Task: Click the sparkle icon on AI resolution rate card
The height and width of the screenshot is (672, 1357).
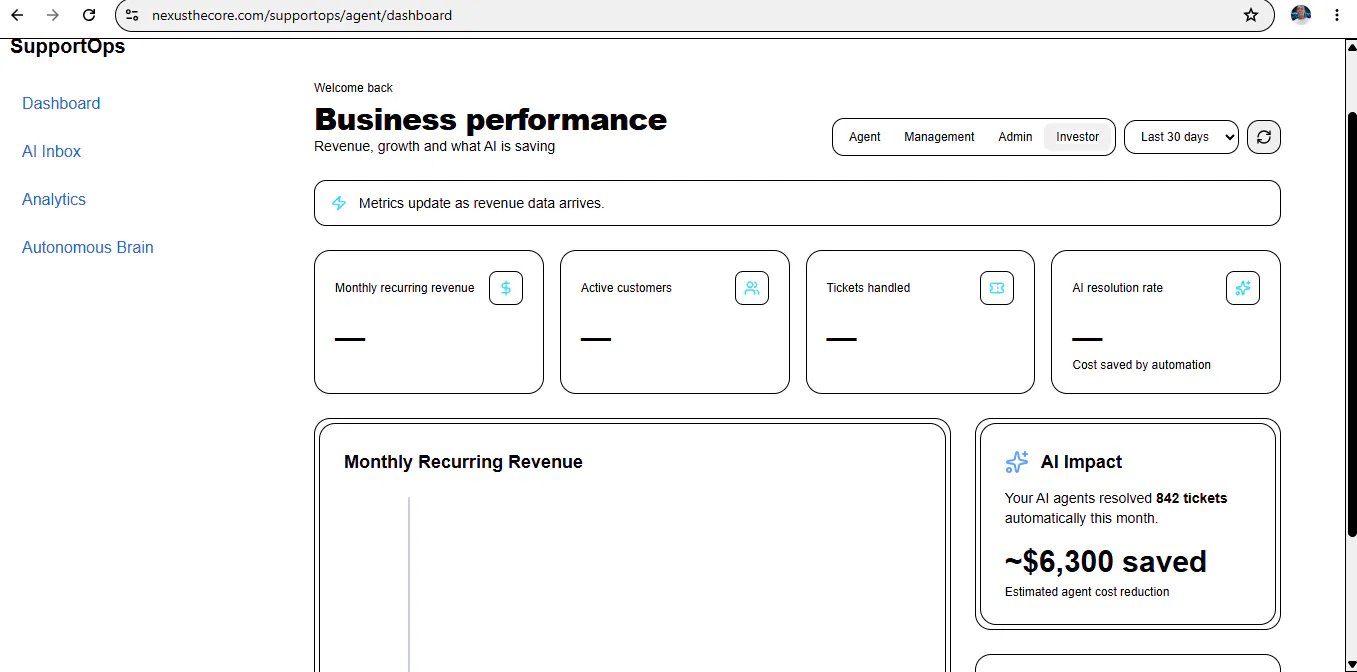Action: point(1243,288)
